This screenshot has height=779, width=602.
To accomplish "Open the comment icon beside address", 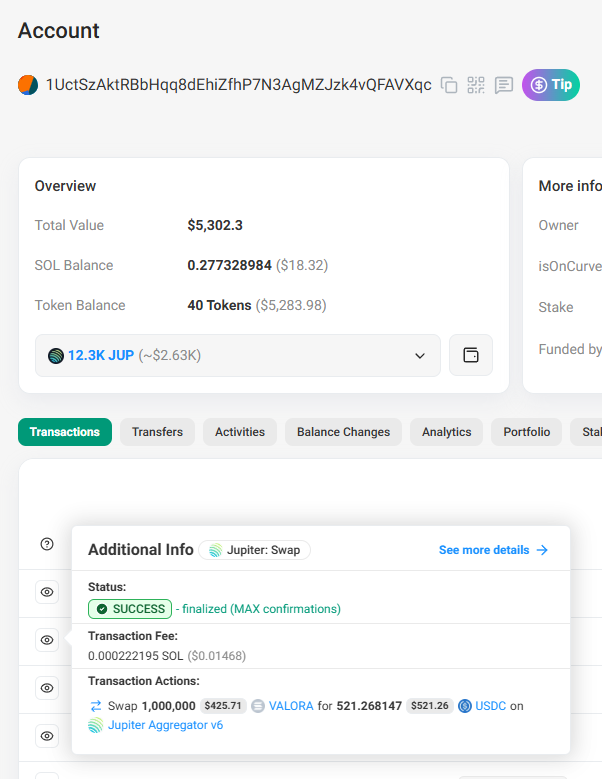I will coord(504,85).
